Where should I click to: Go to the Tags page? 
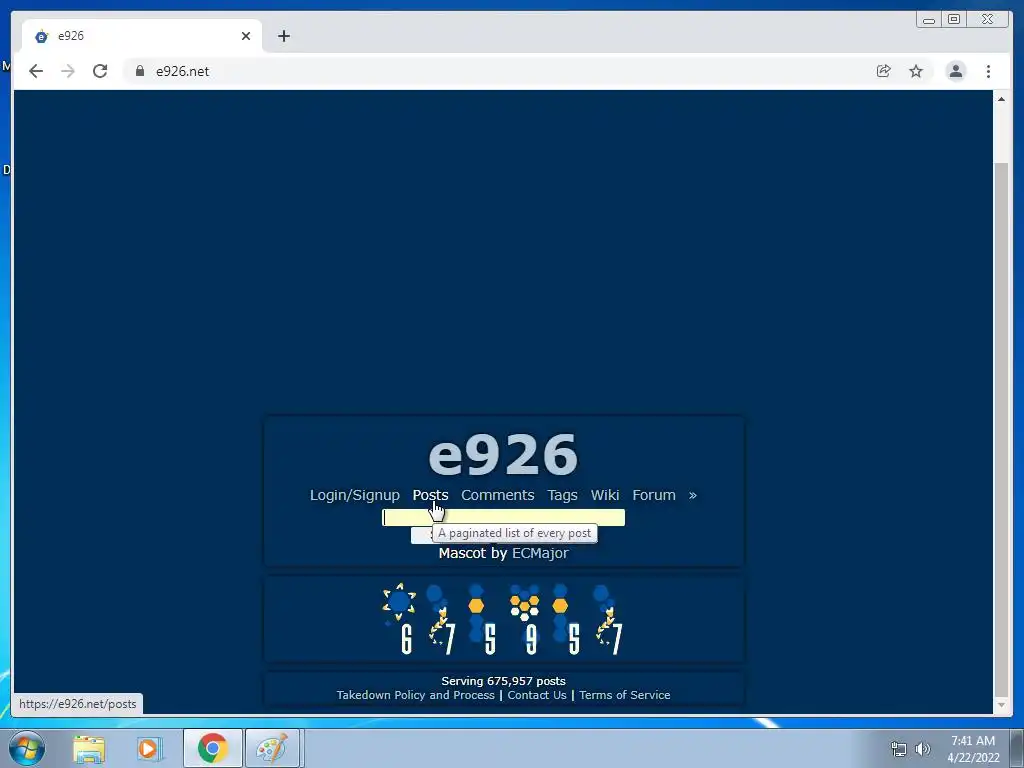[562, 495]
